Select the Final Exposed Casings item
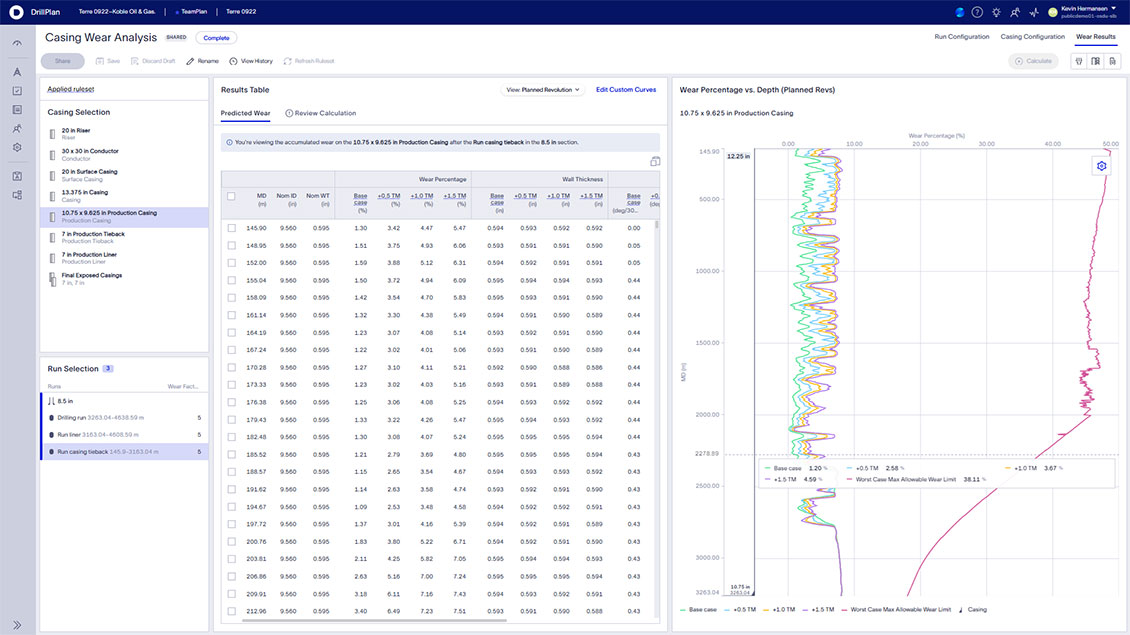1130x635 pixels. coord(124,279)
